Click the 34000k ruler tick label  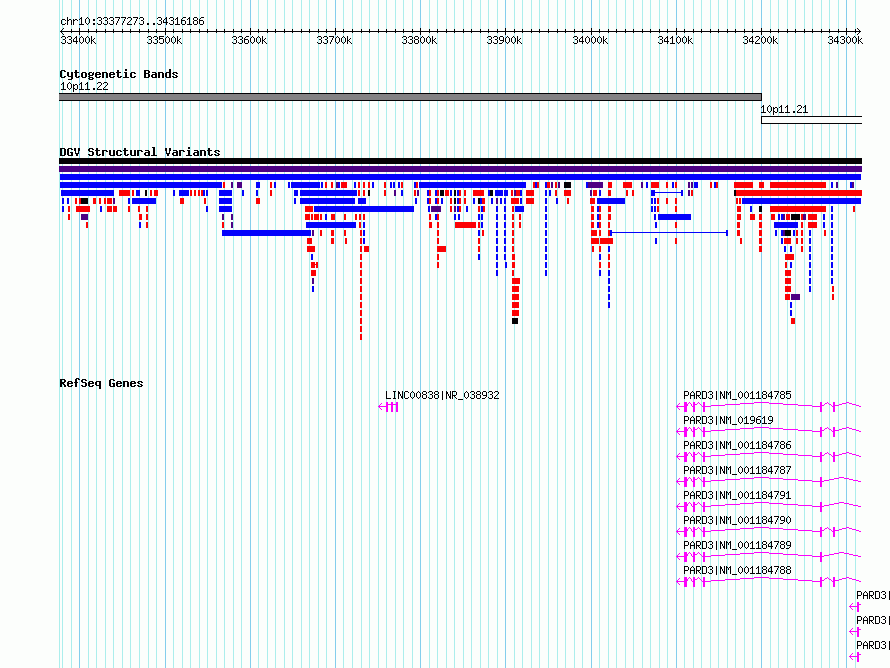[590, 40]
